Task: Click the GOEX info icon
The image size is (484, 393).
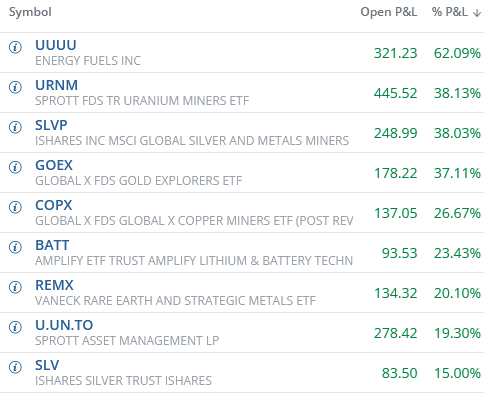Action: (15, 167)
